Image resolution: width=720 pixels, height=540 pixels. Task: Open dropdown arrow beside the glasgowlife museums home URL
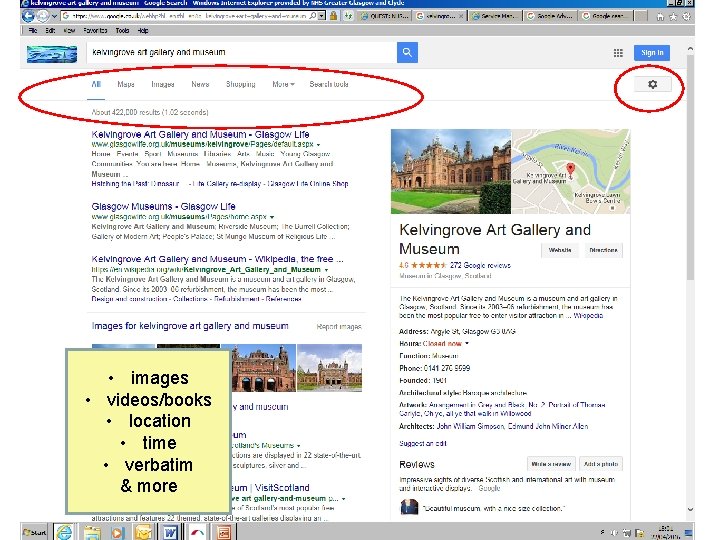click(272, 217)
